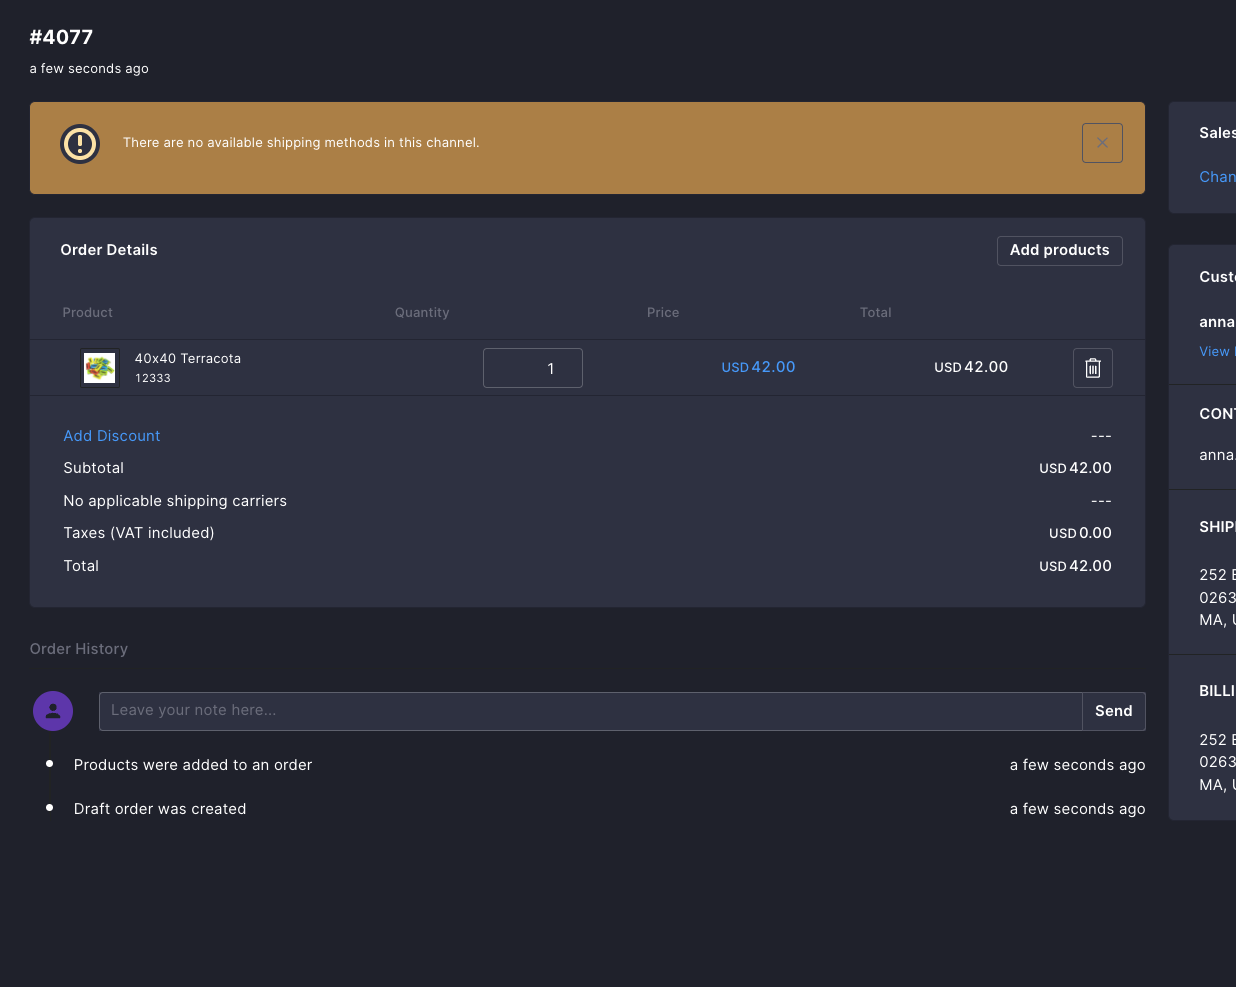Click the 40x40 Terracota product thumbnail
1236x987 pixels.
tap(99, 367)
